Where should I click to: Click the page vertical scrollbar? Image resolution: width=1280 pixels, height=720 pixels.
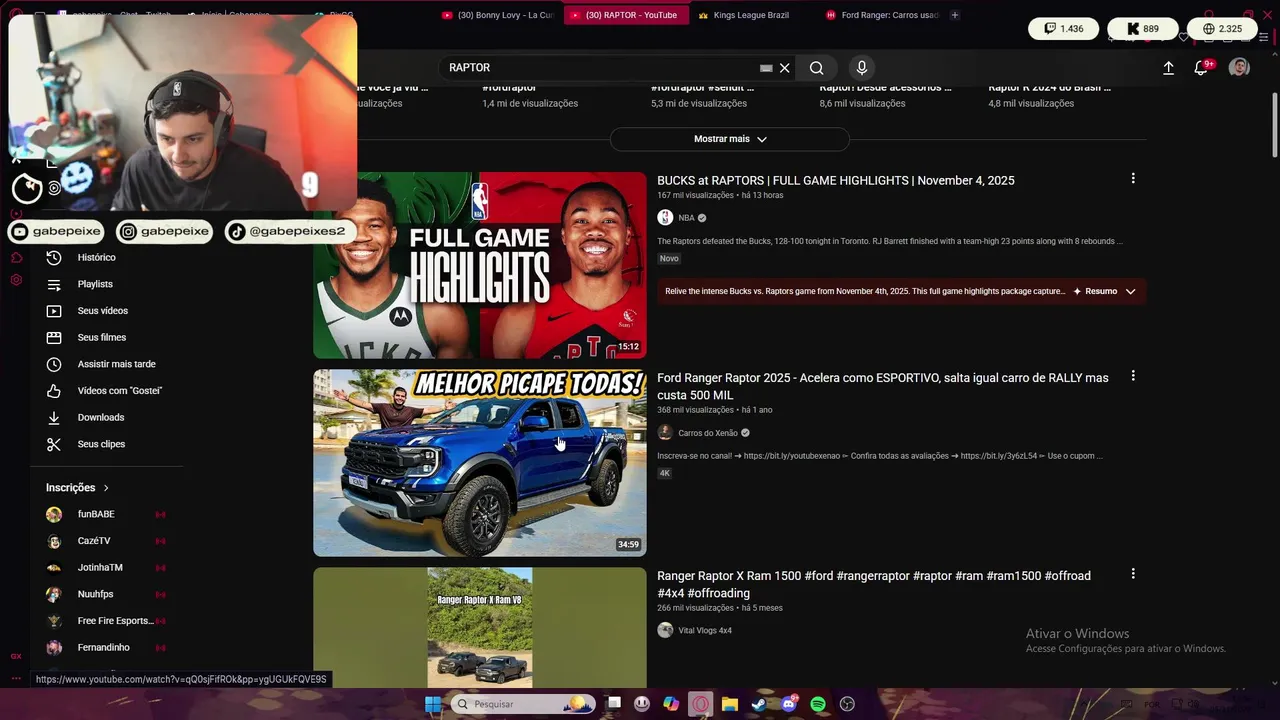pyautogui.click(x=1274, y=124)
